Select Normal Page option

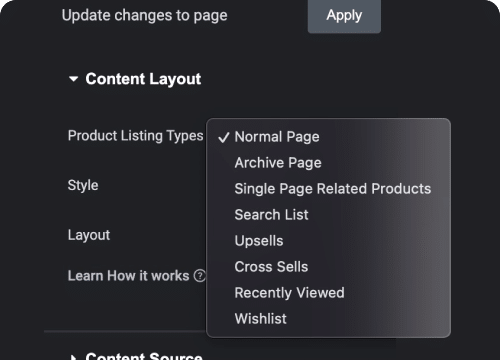pyautogui.click(x=328, y=137)
